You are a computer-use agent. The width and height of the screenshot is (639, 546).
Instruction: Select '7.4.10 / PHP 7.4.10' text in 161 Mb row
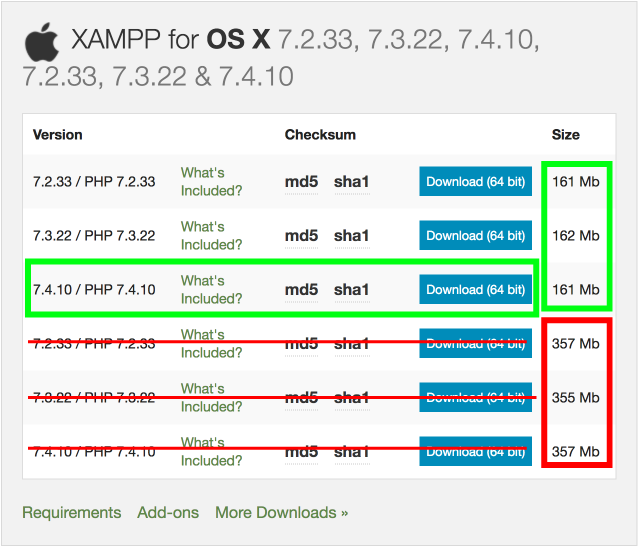click(x=94, y=290)
